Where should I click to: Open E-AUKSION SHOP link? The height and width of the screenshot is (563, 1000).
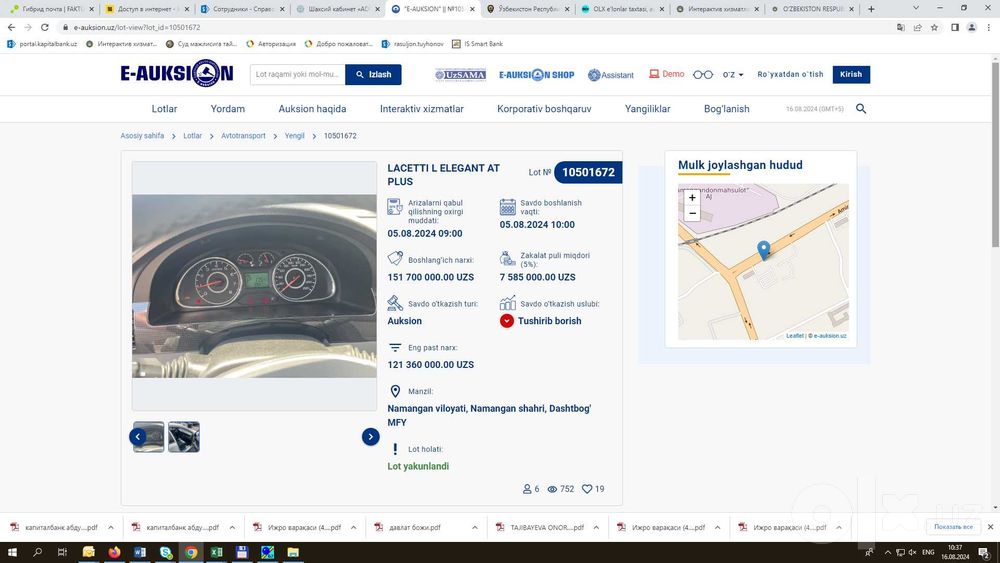coord(536,75)
